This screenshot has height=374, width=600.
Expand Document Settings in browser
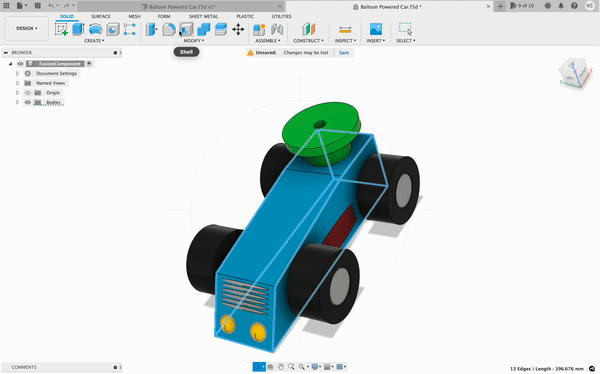point(17,73)
